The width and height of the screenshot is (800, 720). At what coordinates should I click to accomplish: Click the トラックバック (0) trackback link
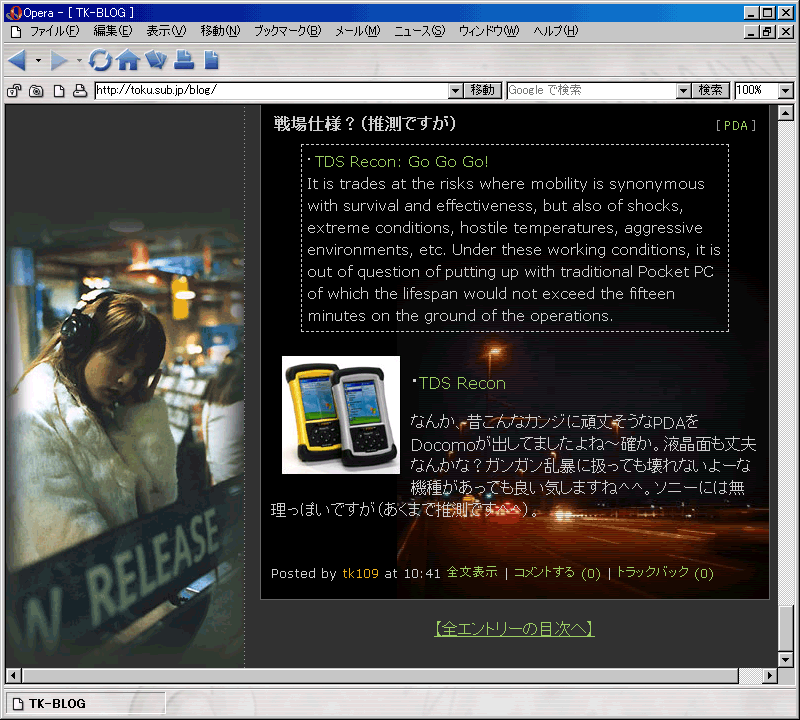click(665, 573)
